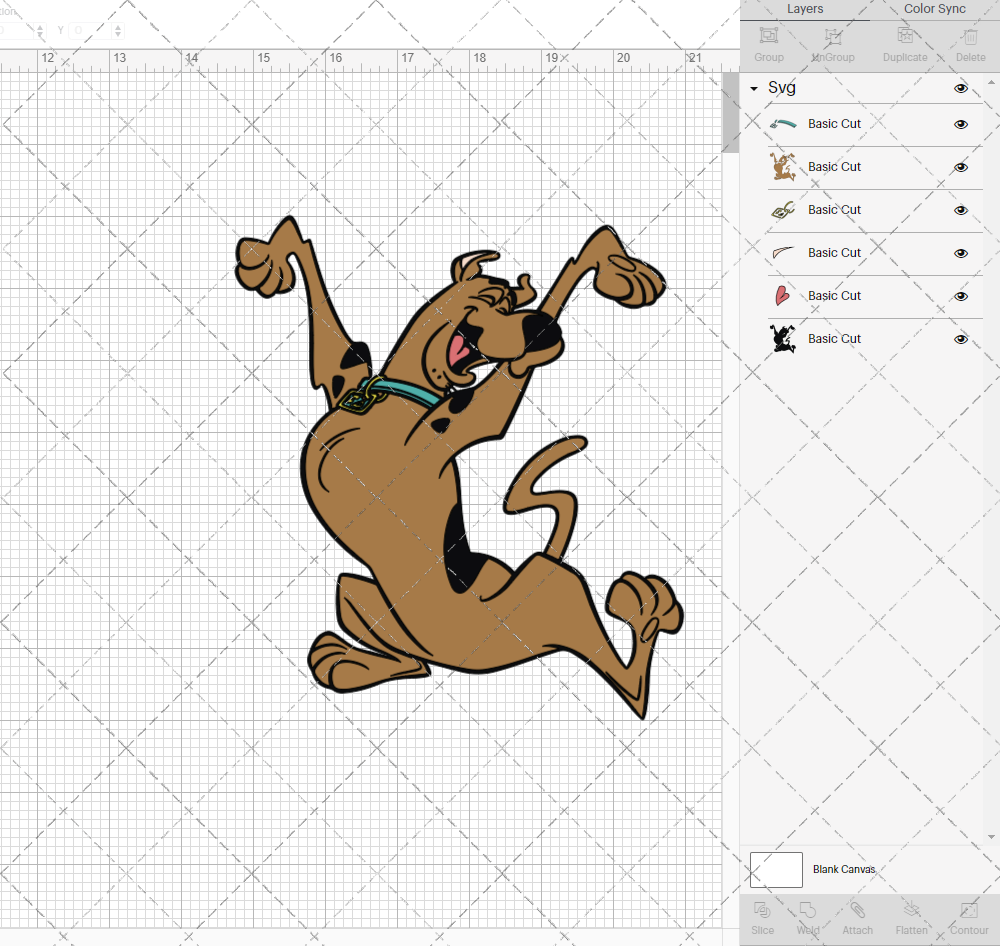This screenshot has width=1000, height=946.
Task: Delete the selected layer via trash icon
Action: point(970,36)
